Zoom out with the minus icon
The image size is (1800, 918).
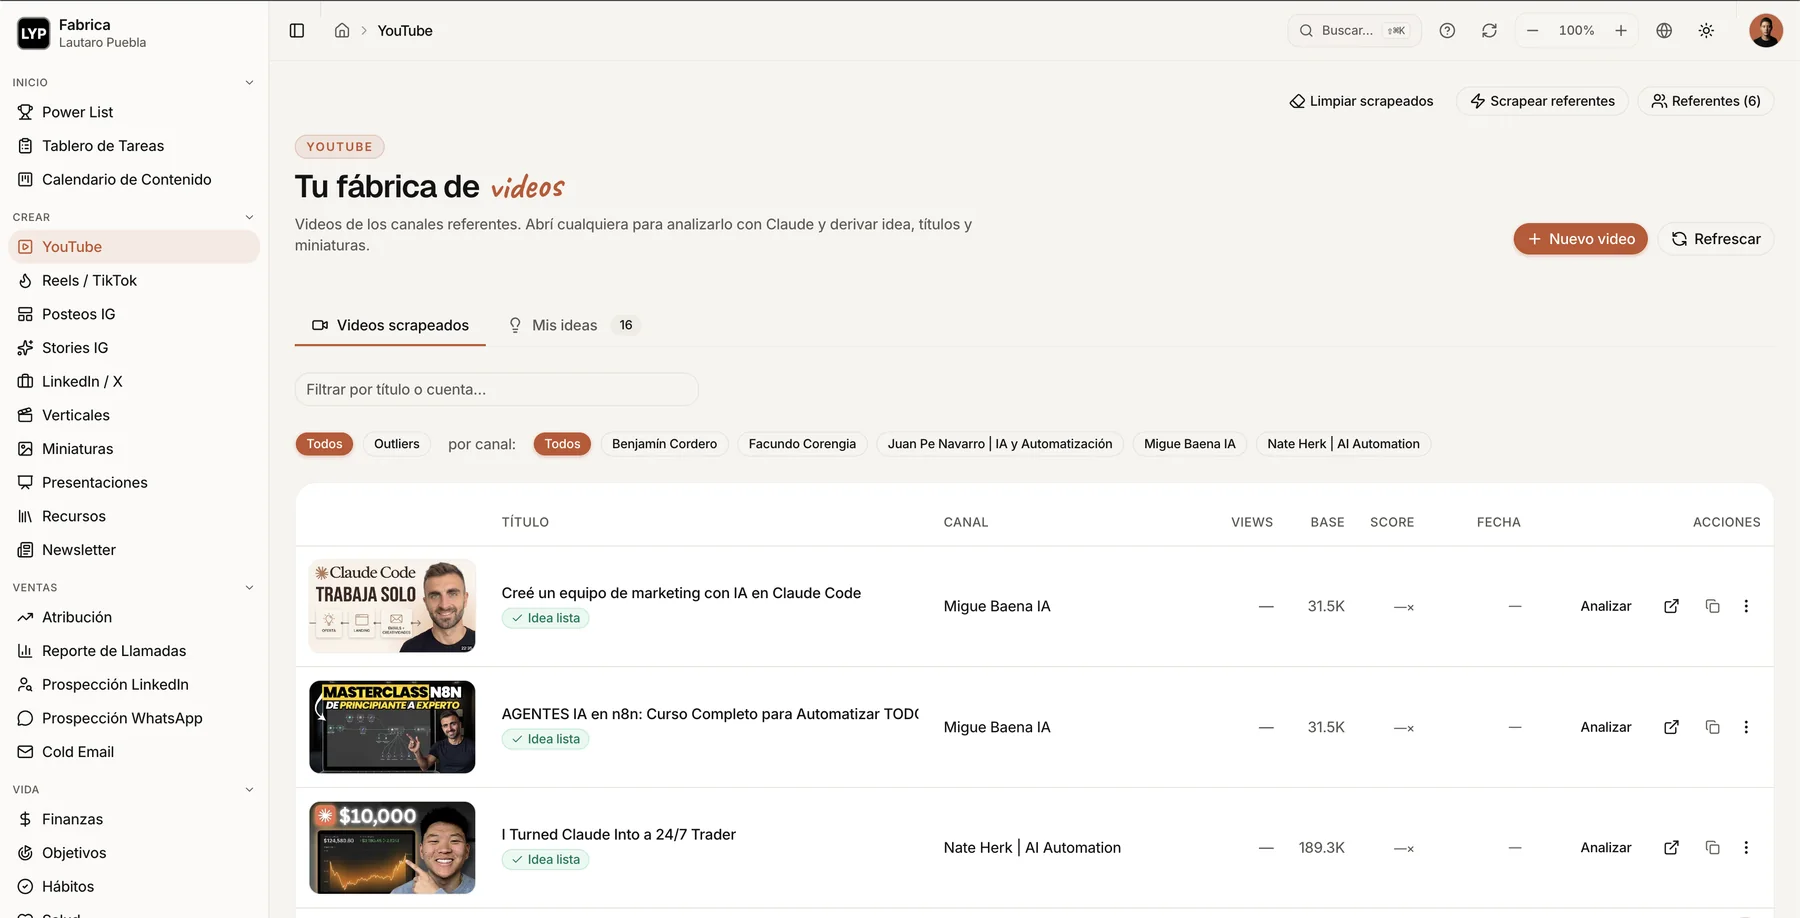coord(1532,31)
